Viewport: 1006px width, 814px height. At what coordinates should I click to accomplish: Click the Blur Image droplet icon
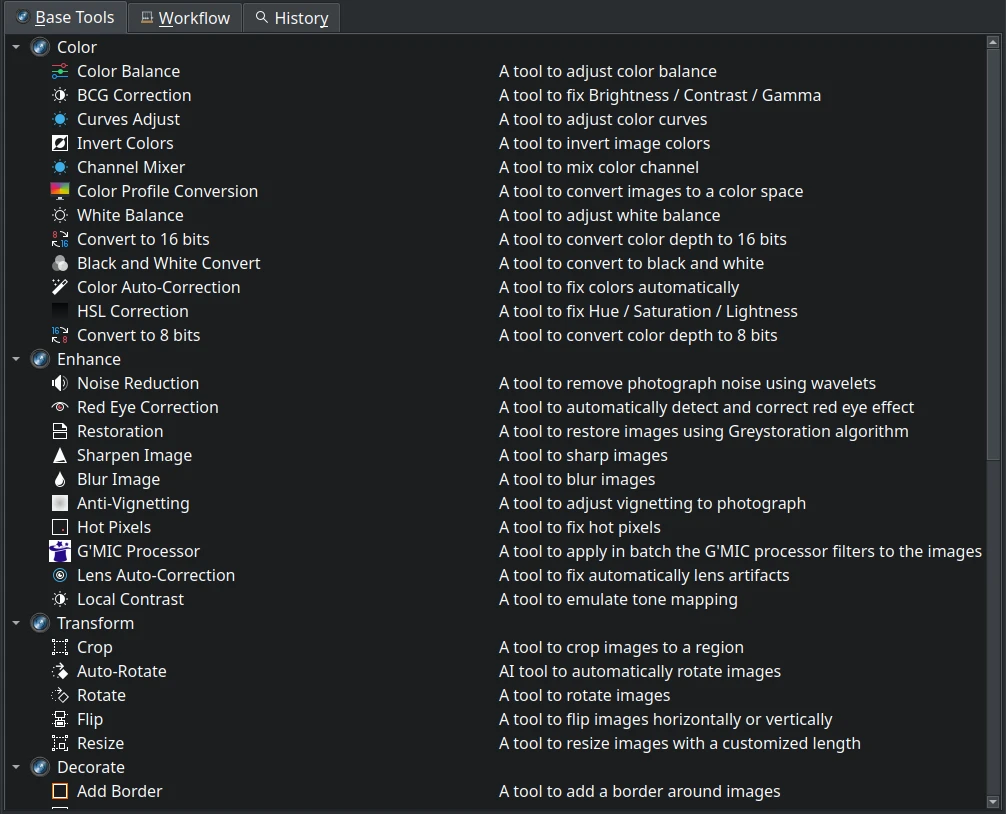coord(60,479)
